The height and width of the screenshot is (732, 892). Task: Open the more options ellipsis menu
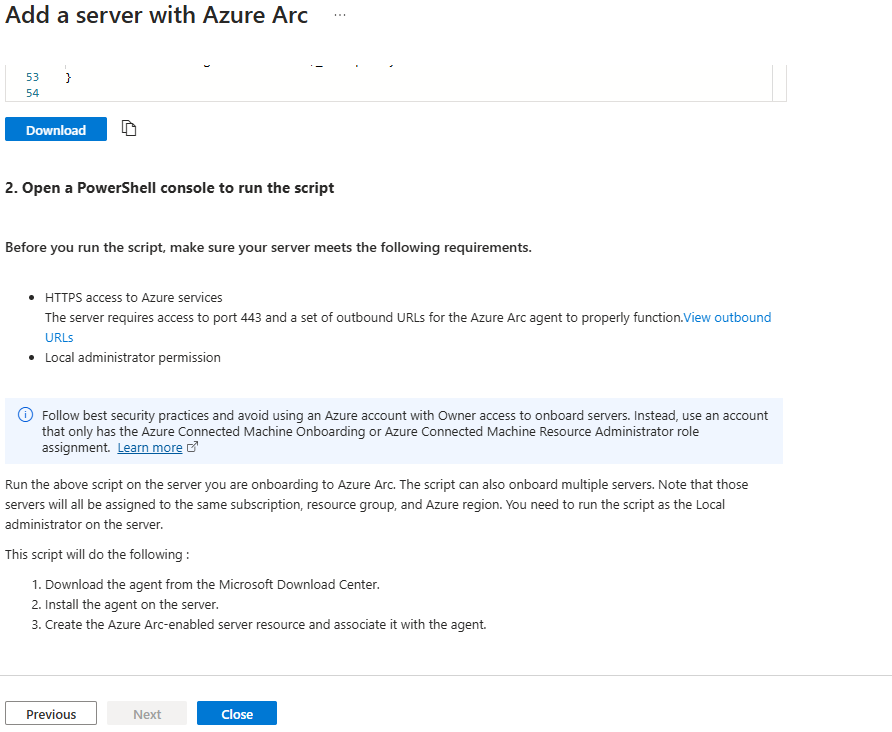click(340, 16)
